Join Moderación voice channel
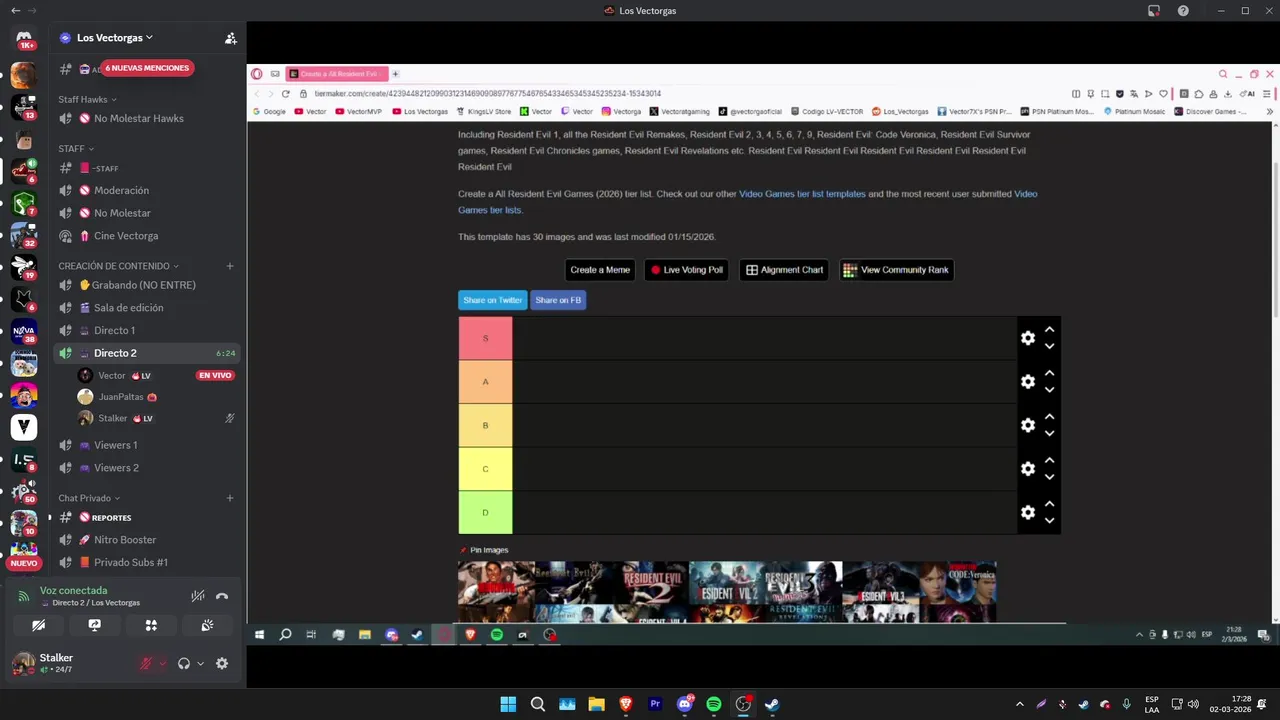1280x720 pixels. point(147,190)
